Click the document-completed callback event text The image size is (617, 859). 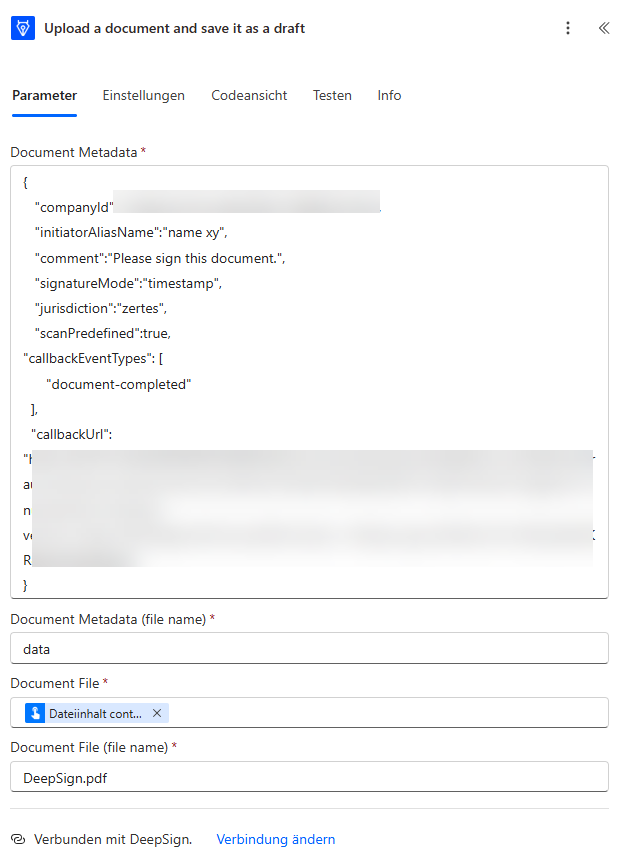click(x=118, y=384)
